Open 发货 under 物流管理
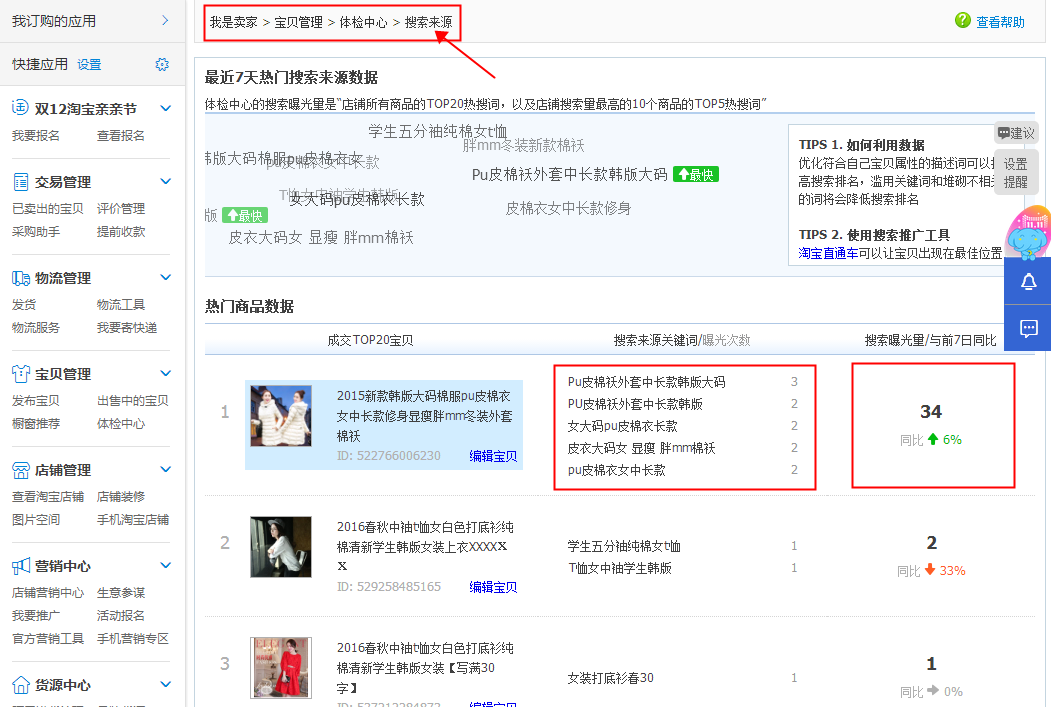 23,304
